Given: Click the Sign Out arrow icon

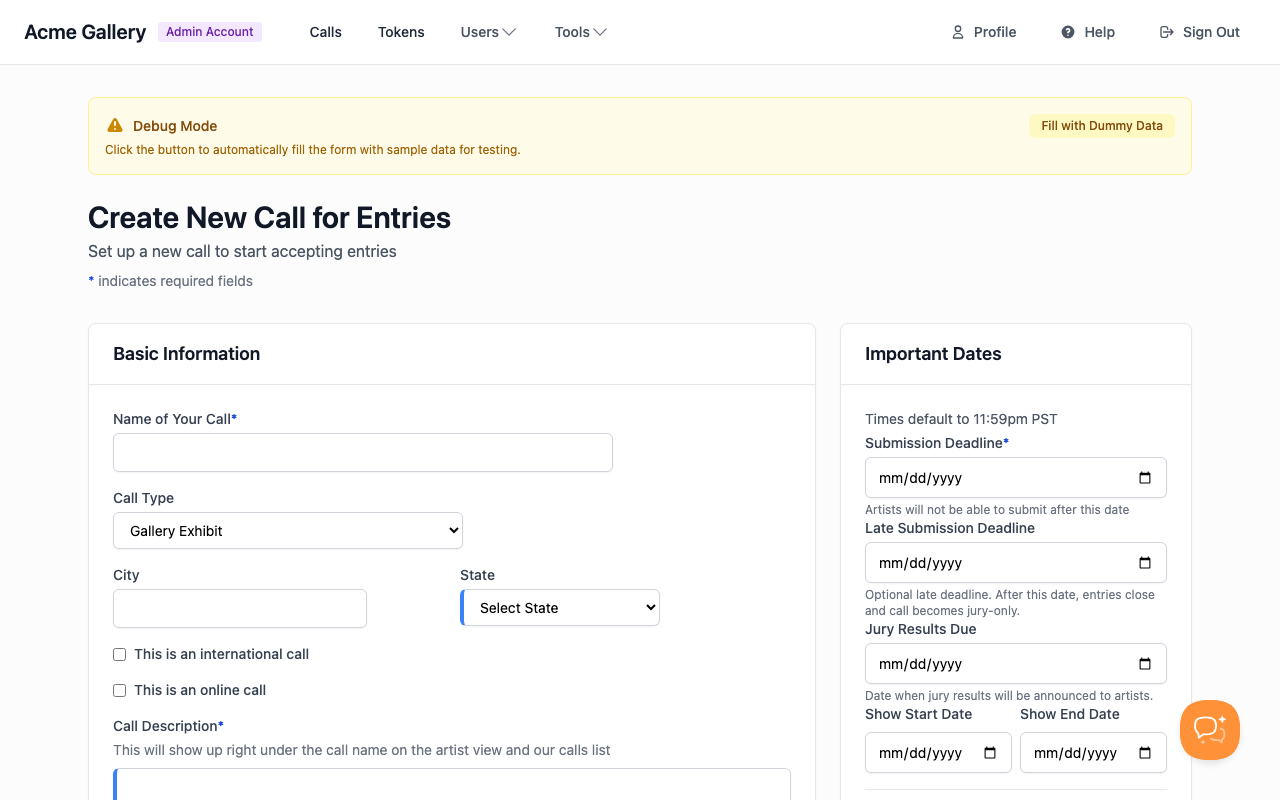Looking at the screenshot, I should coord(1165,32).
